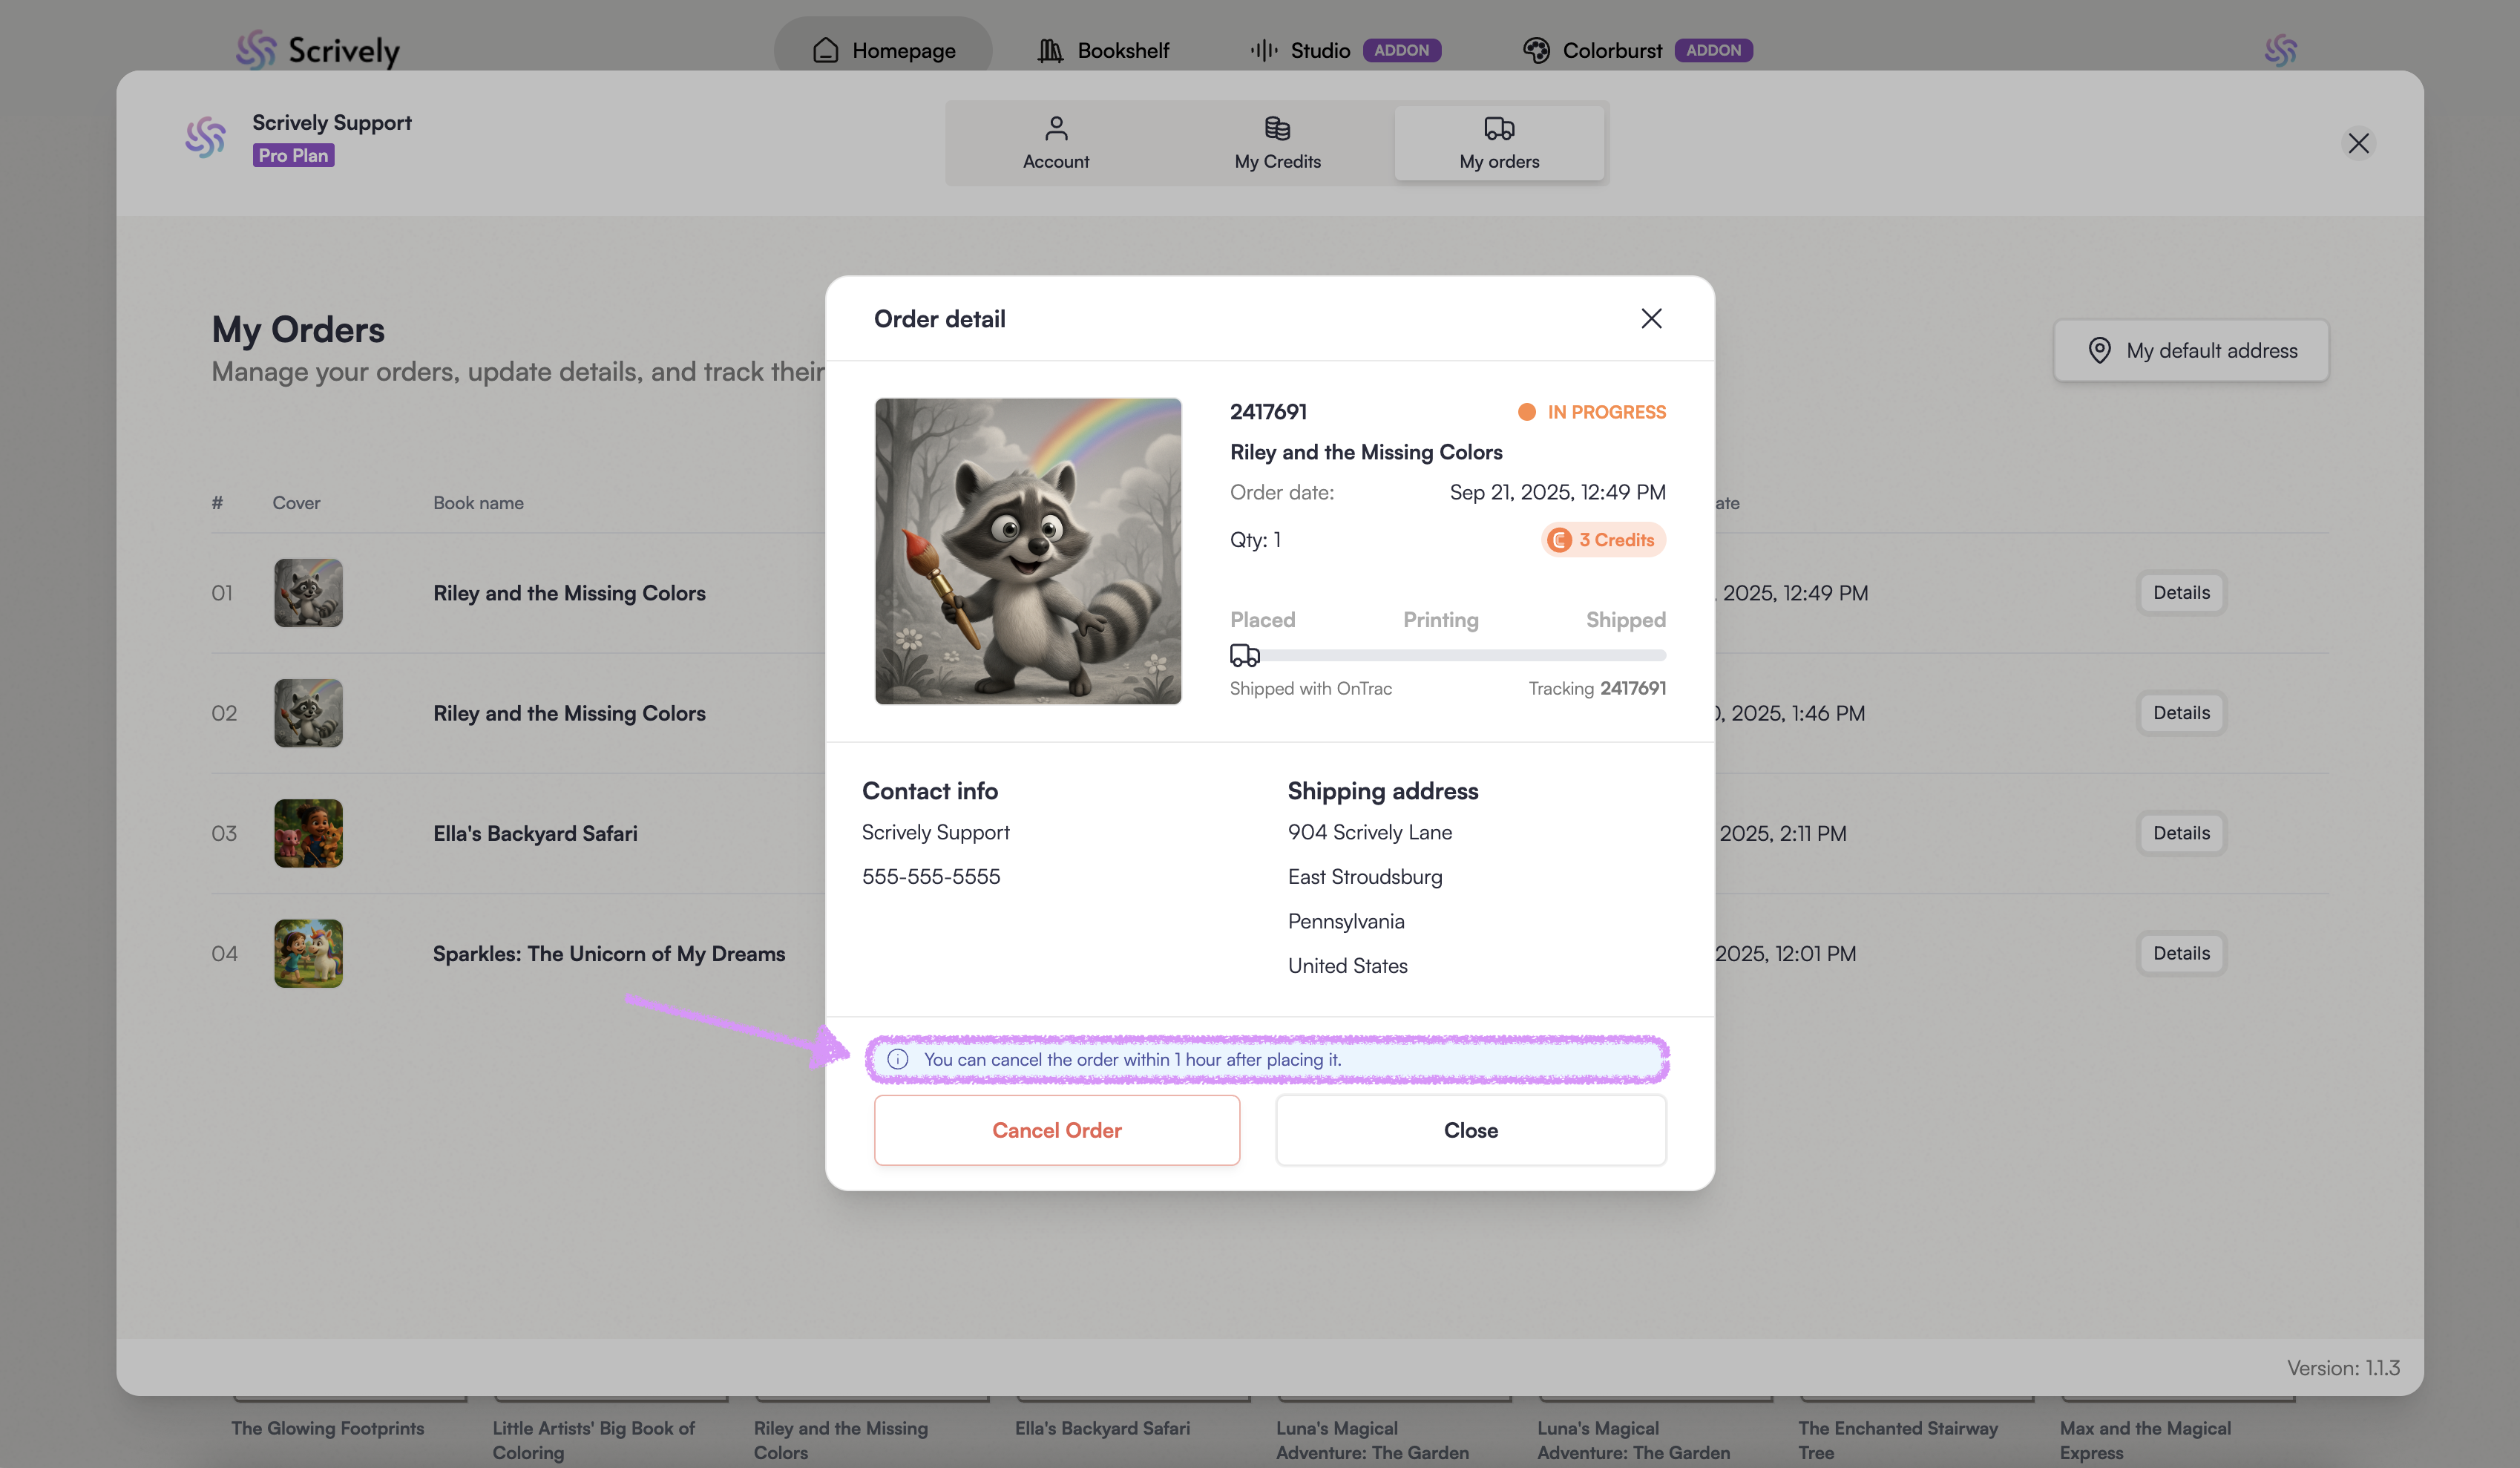Viewport: 2520px width, 1468px height.
Task: Open Details for Ella's Backyard Safari order
Action: [x=2181, y=833]
